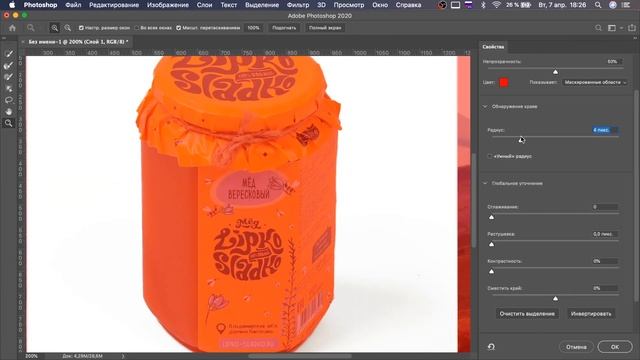
Task: Select the 'Без имени-1' document tab
Action: point(78,42)
